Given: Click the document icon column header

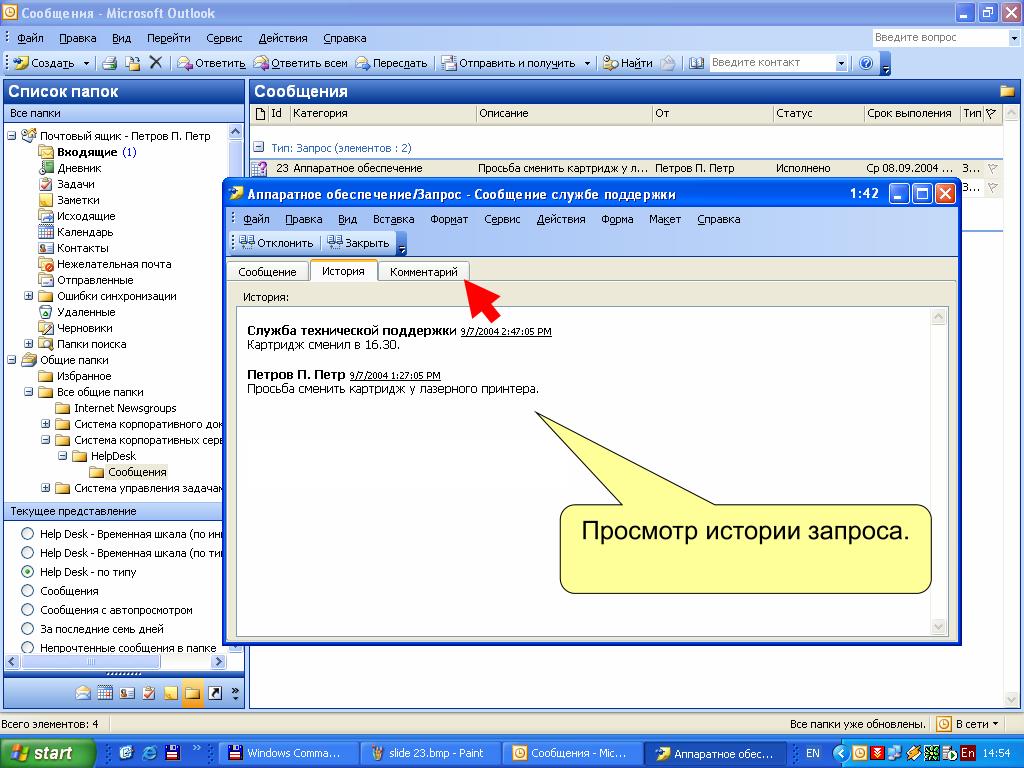Looking at the screenshot, I should (x=260, y=114).
